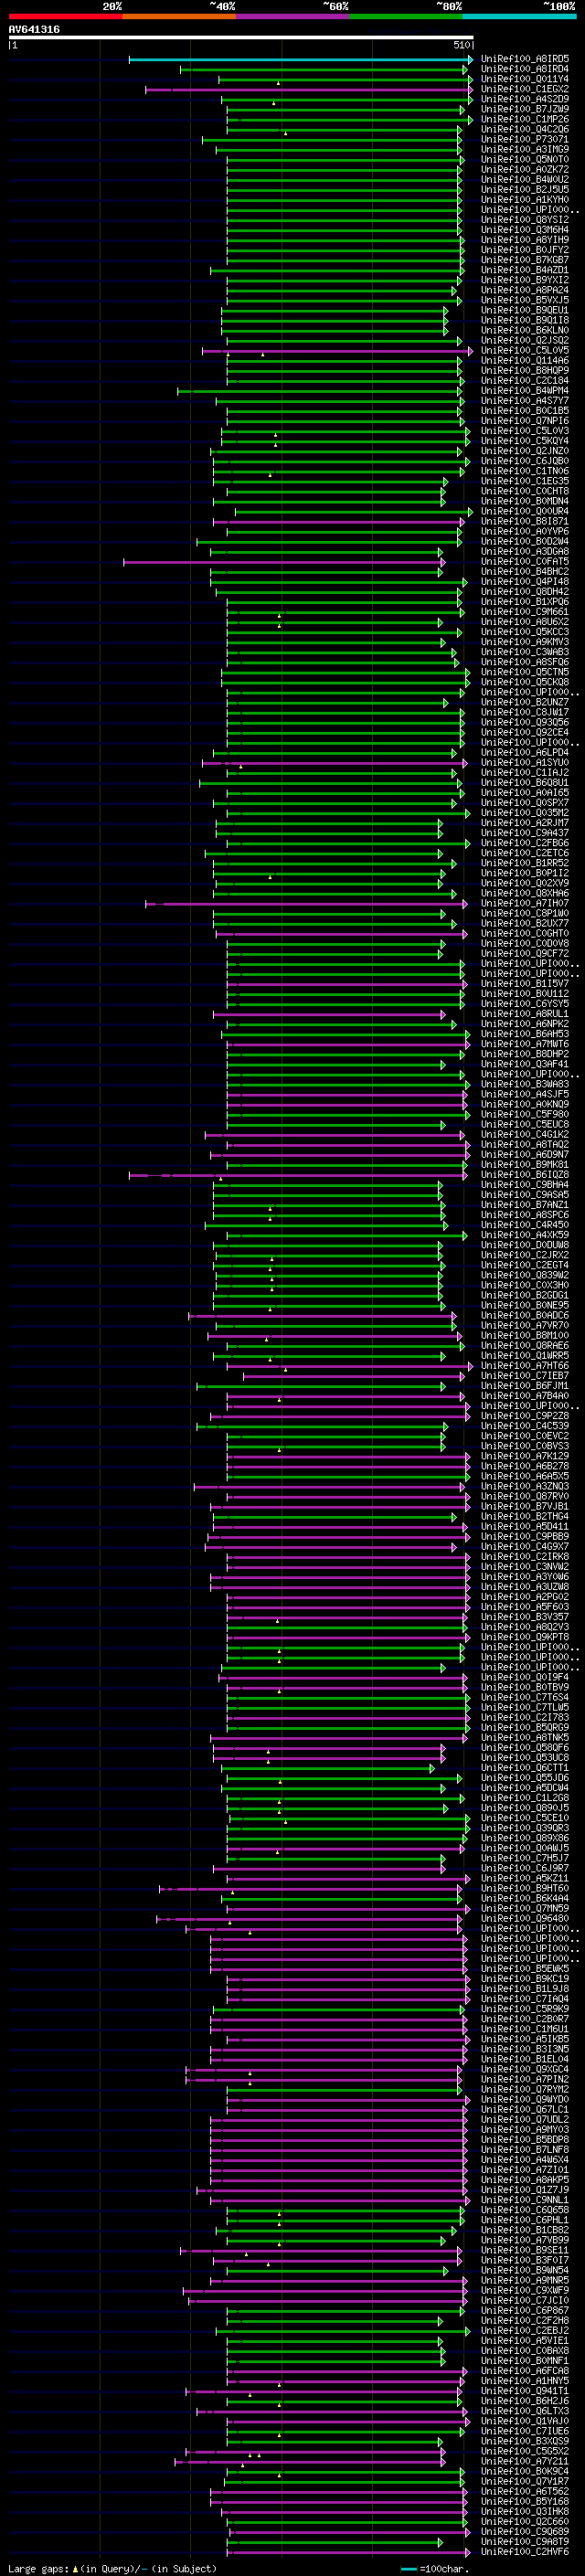The height and width of the screenshot is (2576, 585).
Task: Open hit UniRef100_B9MK81
Action: click(525, 1164)
